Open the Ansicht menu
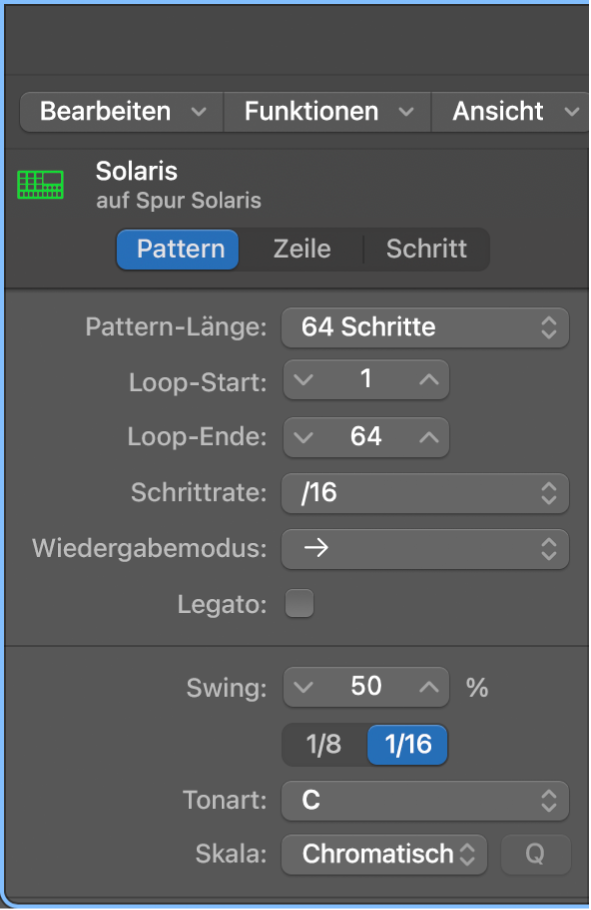Image resolution: width=591 pixels, height=910 pixels. click(508, 111)
